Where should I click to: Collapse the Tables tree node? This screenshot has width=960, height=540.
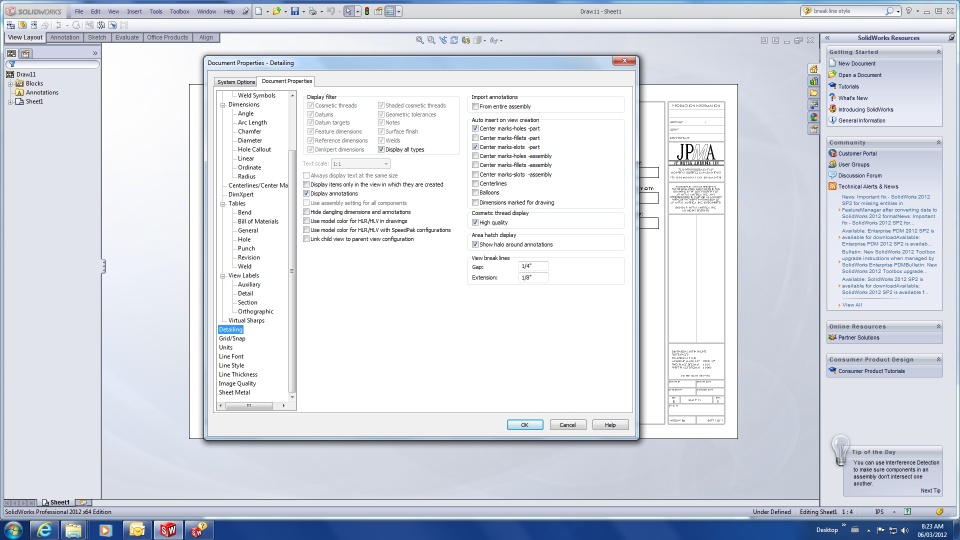223,203
